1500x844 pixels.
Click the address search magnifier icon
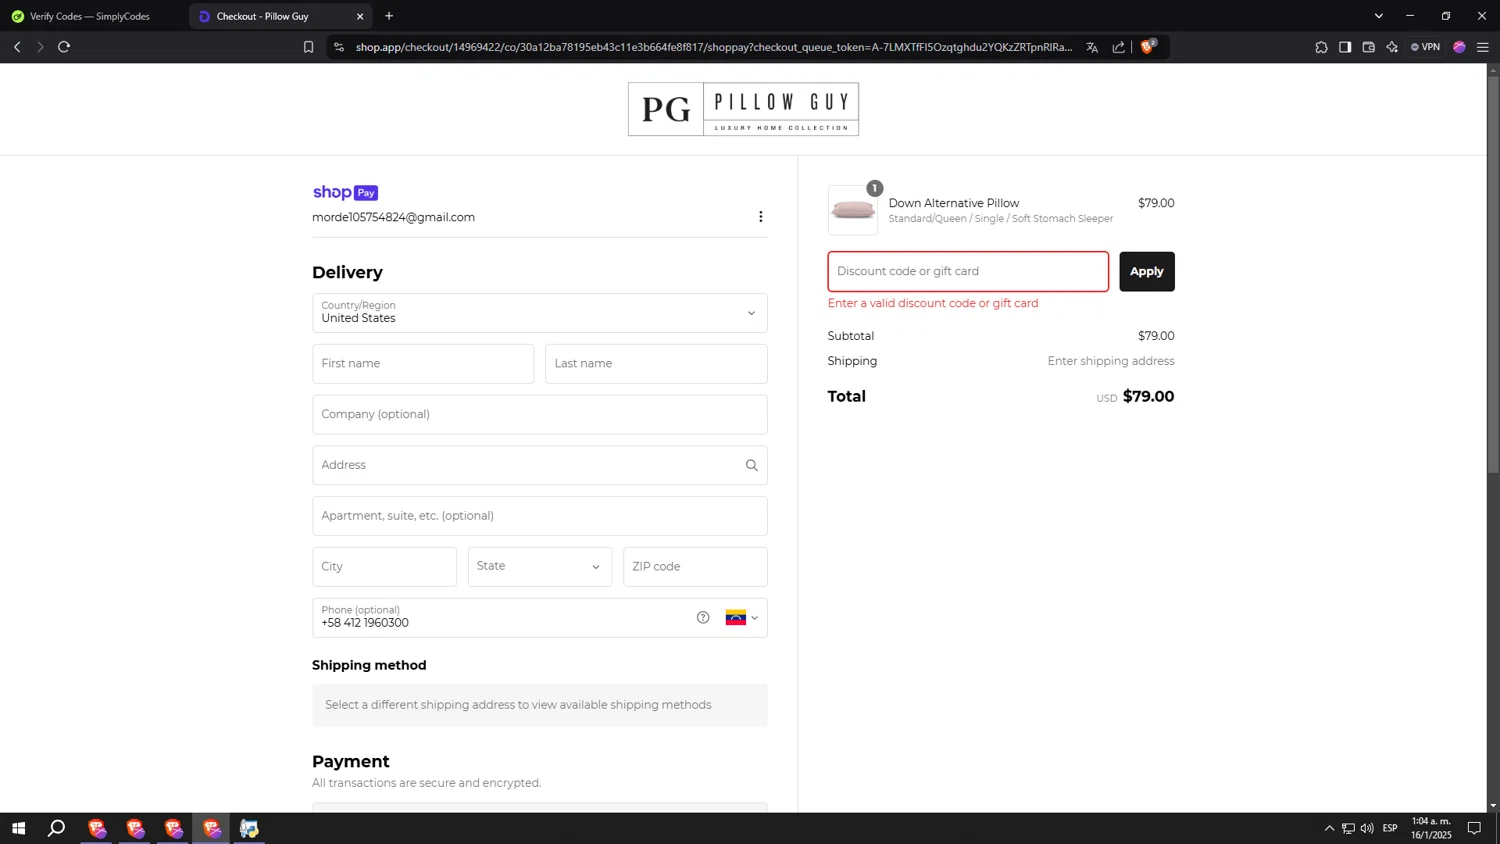752,465
